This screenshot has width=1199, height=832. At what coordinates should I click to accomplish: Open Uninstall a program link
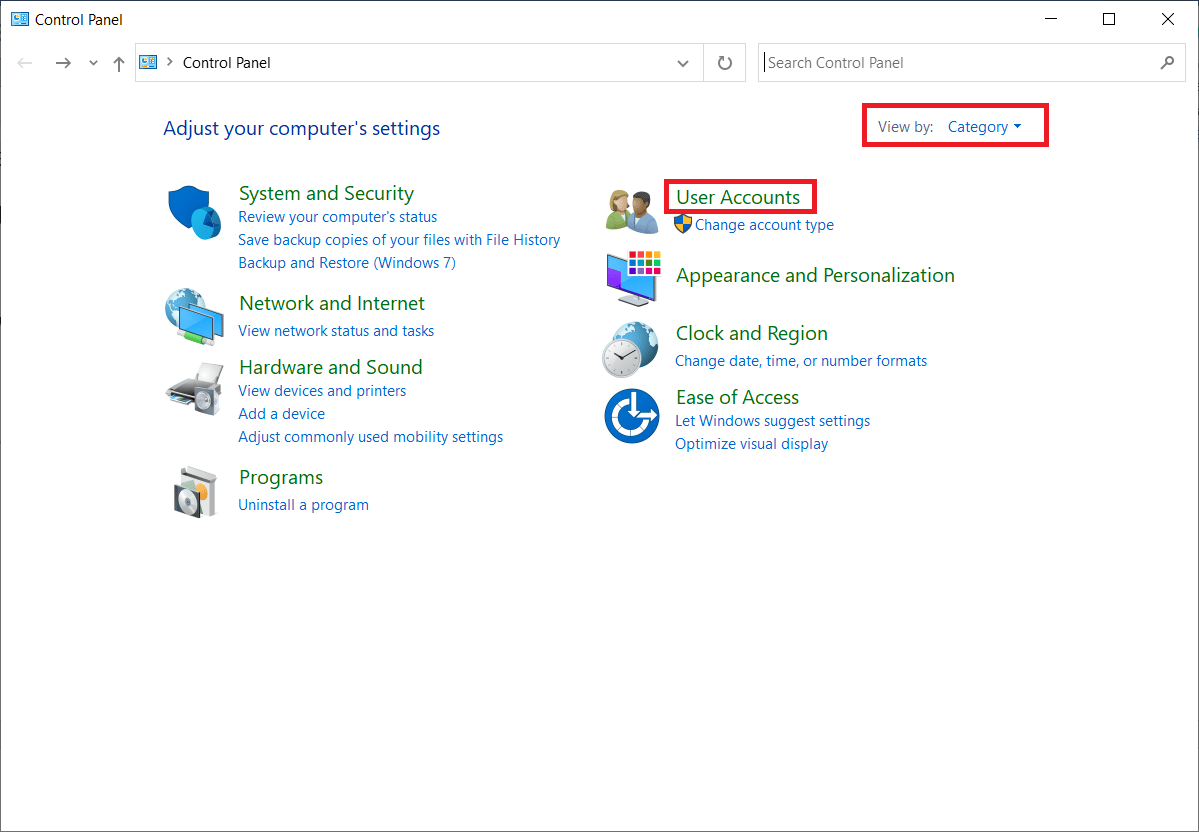[x=303, y=505]
